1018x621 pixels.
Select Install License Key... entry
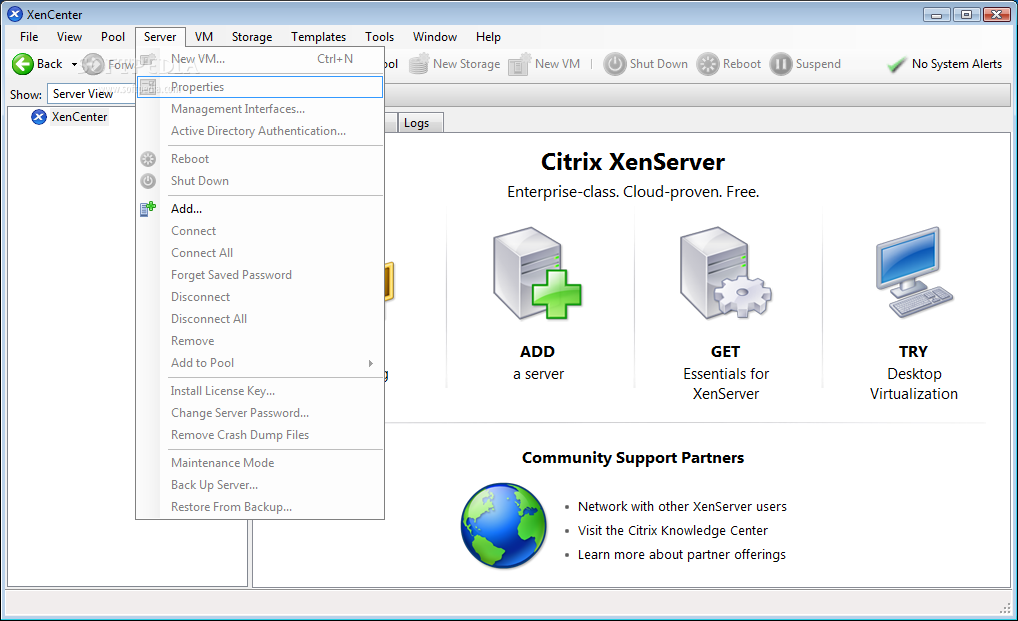pyautogui.click(x=260, y=391)
